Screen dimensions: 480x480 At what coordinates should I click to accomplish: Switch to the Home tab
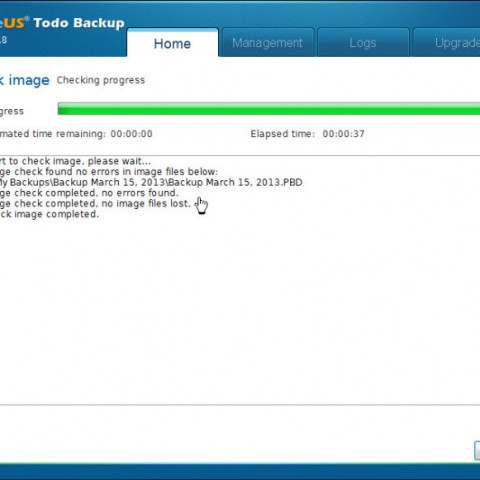tap(172, 43)
